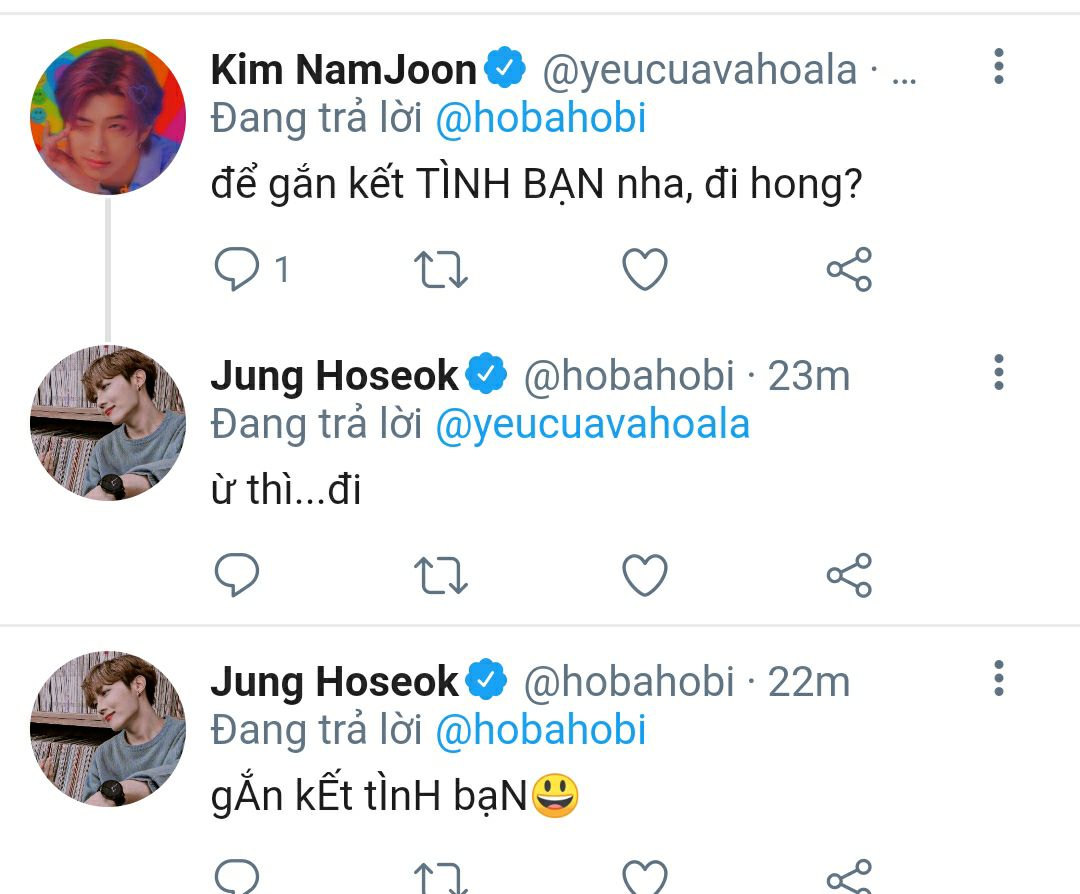Share the 22m Jung Hoseok tweet
The image size is (1080, 894).
pos(849,877)
